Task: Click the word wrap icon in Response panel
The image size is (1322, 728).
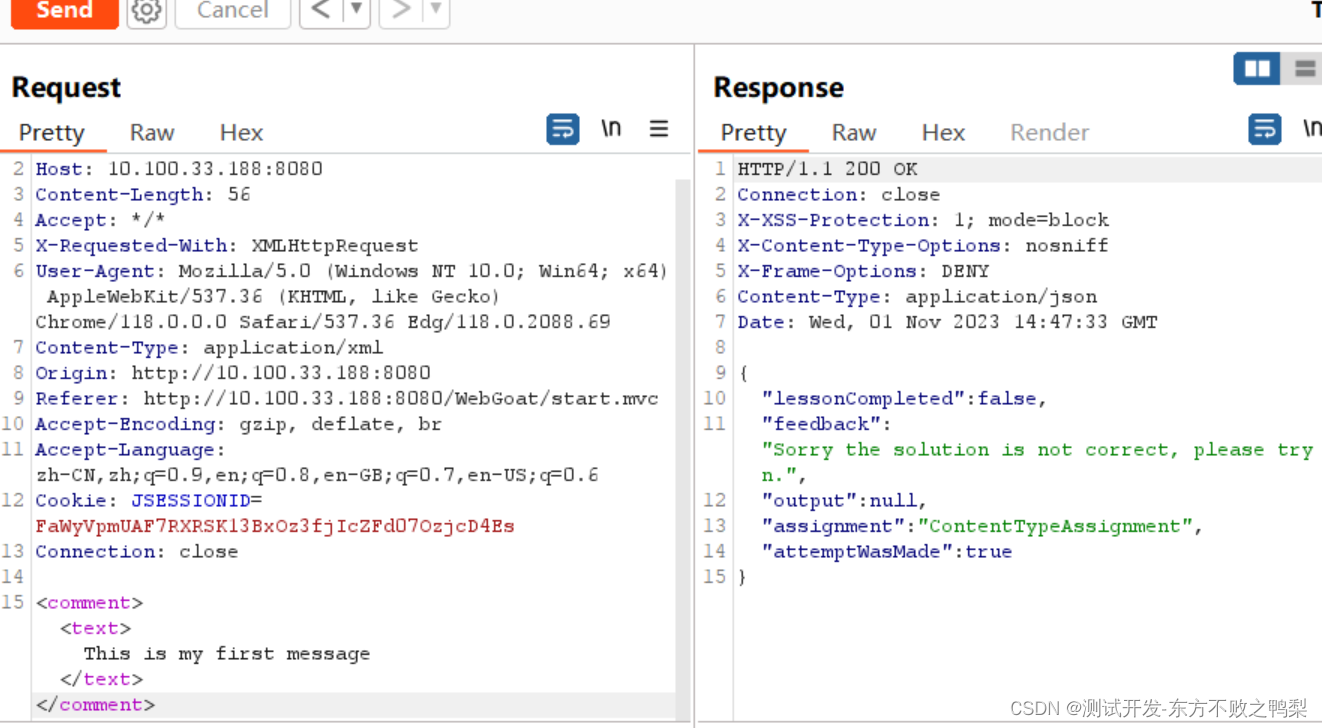Action: click(x=1264, y=128)
